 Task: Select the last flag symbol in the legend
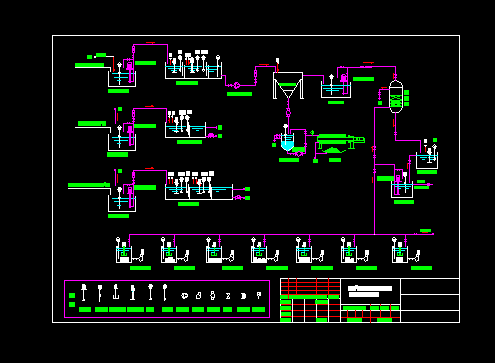coord(259,295)
